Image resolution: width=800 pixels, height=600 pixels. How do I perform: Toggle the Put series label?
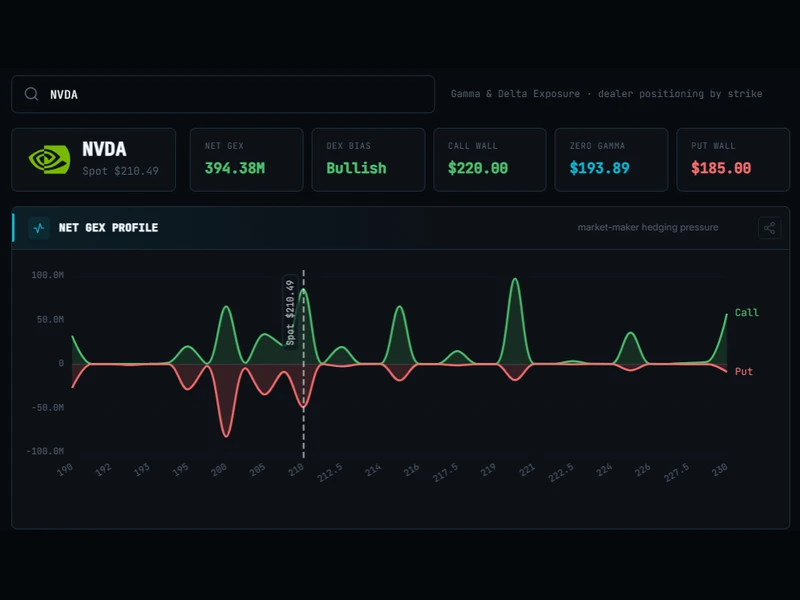[x=743, y=371]
